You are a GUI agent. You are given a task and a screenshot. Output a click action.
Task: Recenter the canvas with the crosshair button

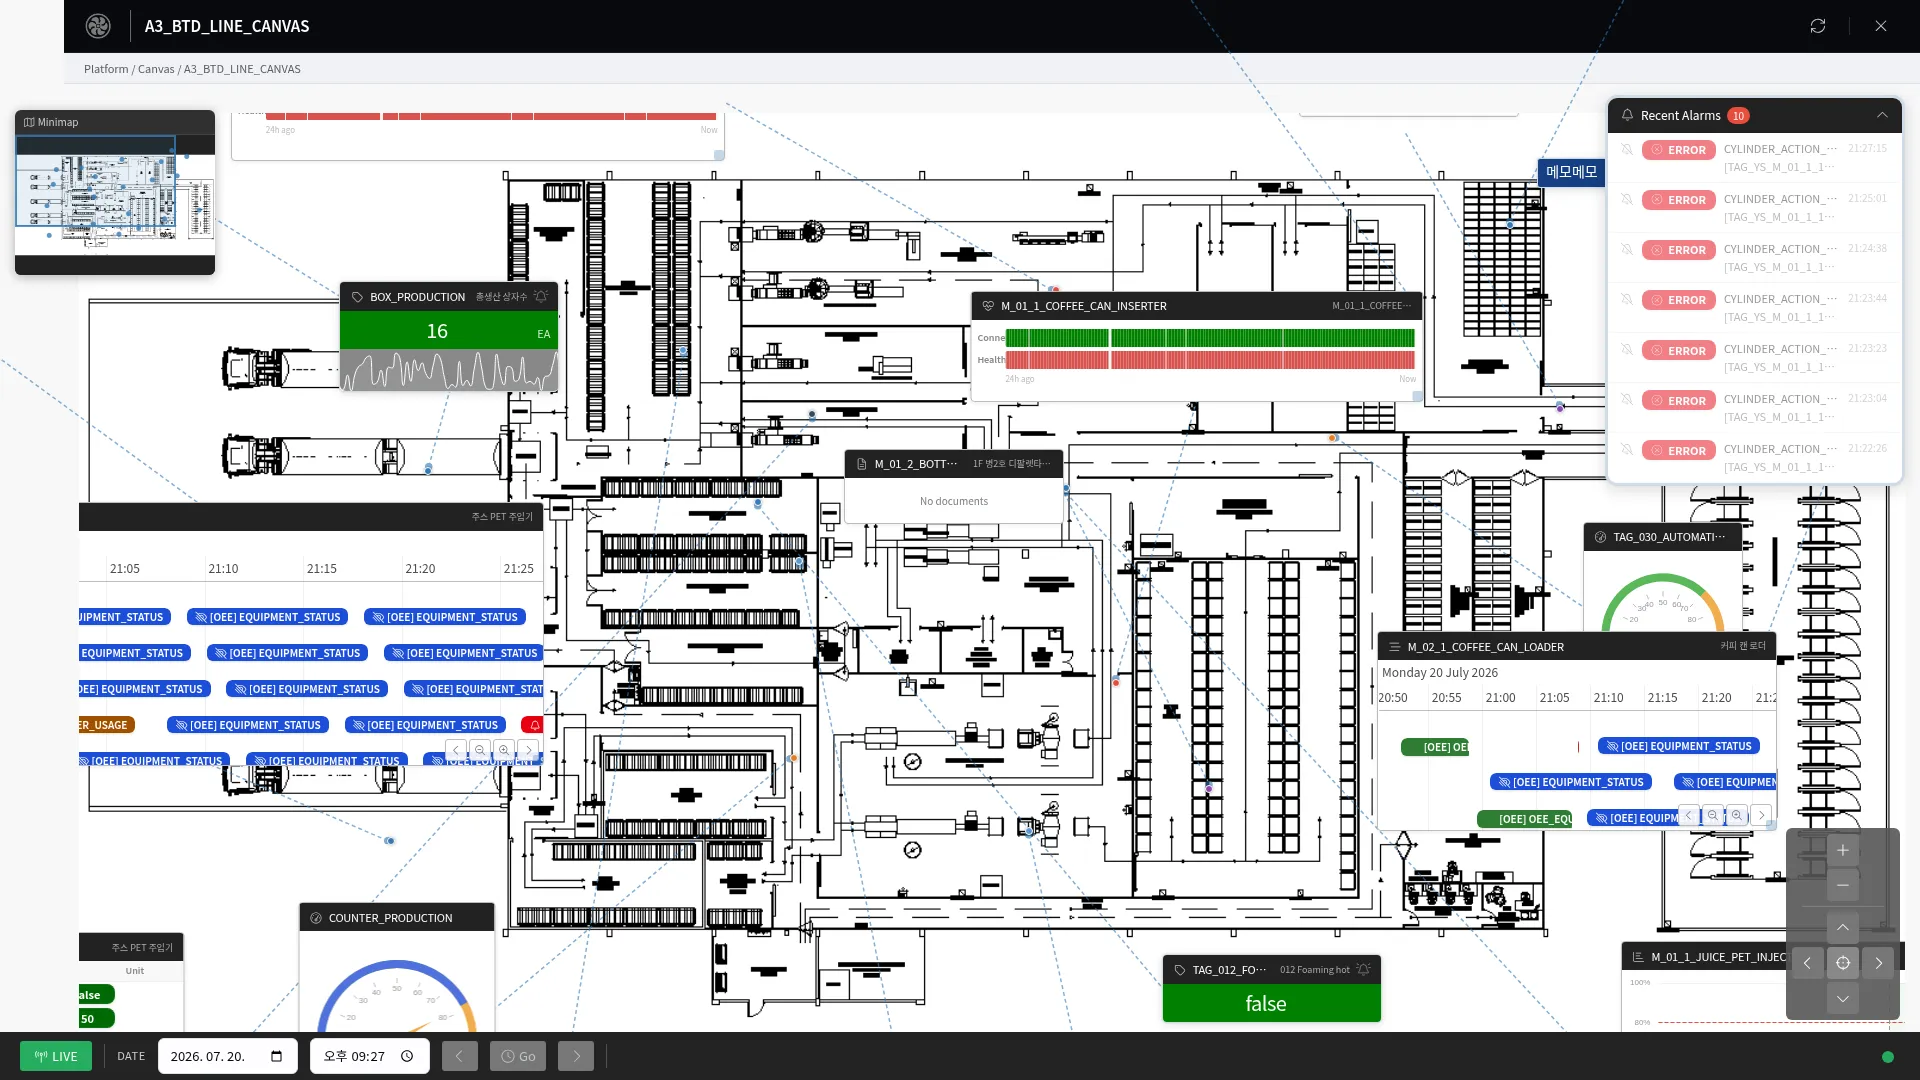pyautogui.click(x=1842, y=963)
